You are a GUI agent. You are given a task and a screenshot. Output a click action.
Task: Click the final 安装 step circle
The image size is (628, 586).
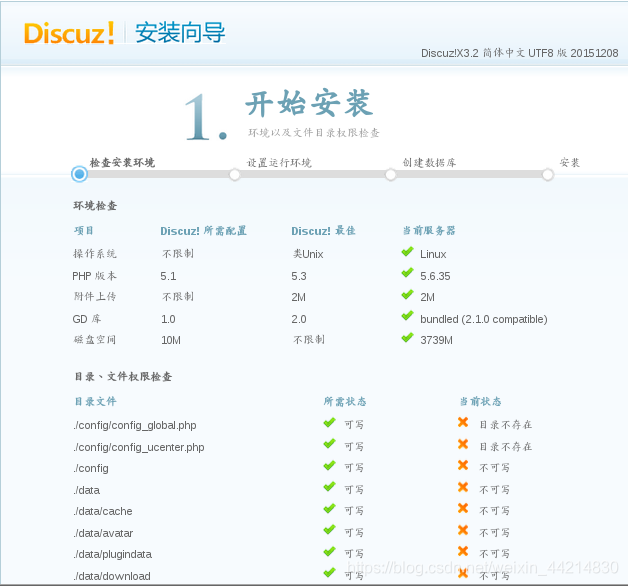pyautogui.click(x=547, y=175)
